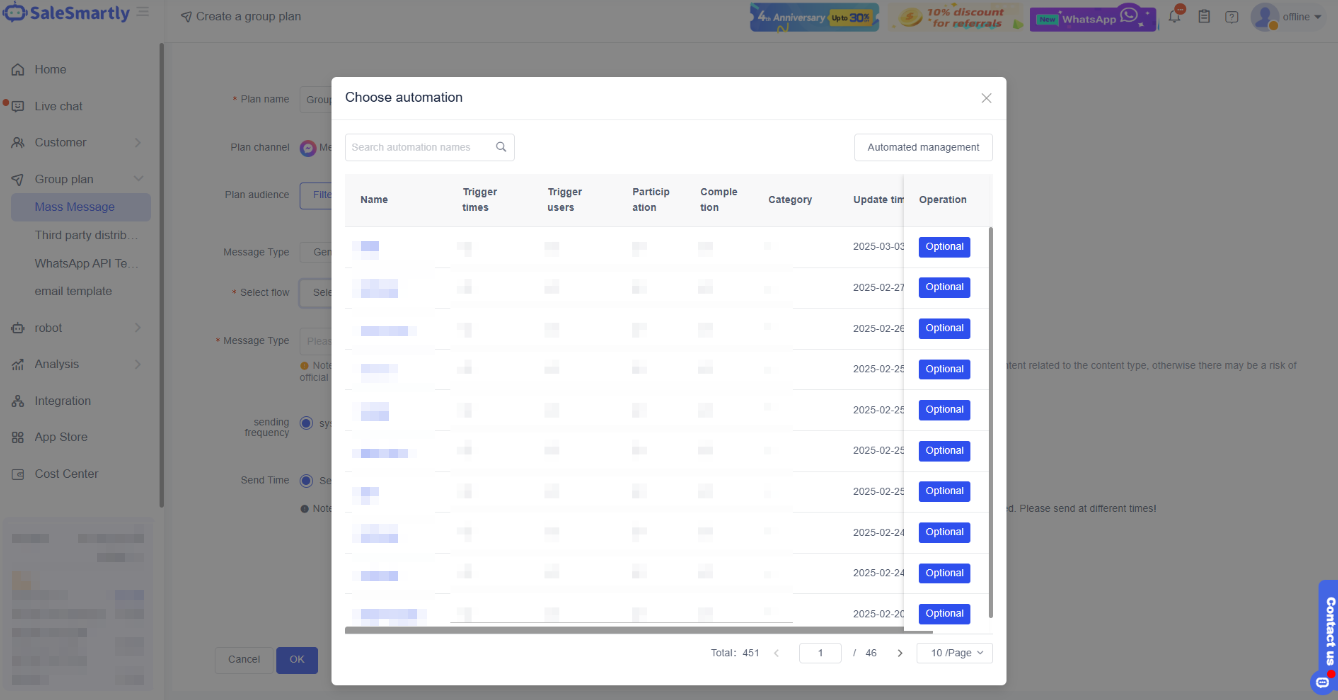The image size is (1338, 700).
Task: Open the clipboard task list icon
Action: 1204,17
